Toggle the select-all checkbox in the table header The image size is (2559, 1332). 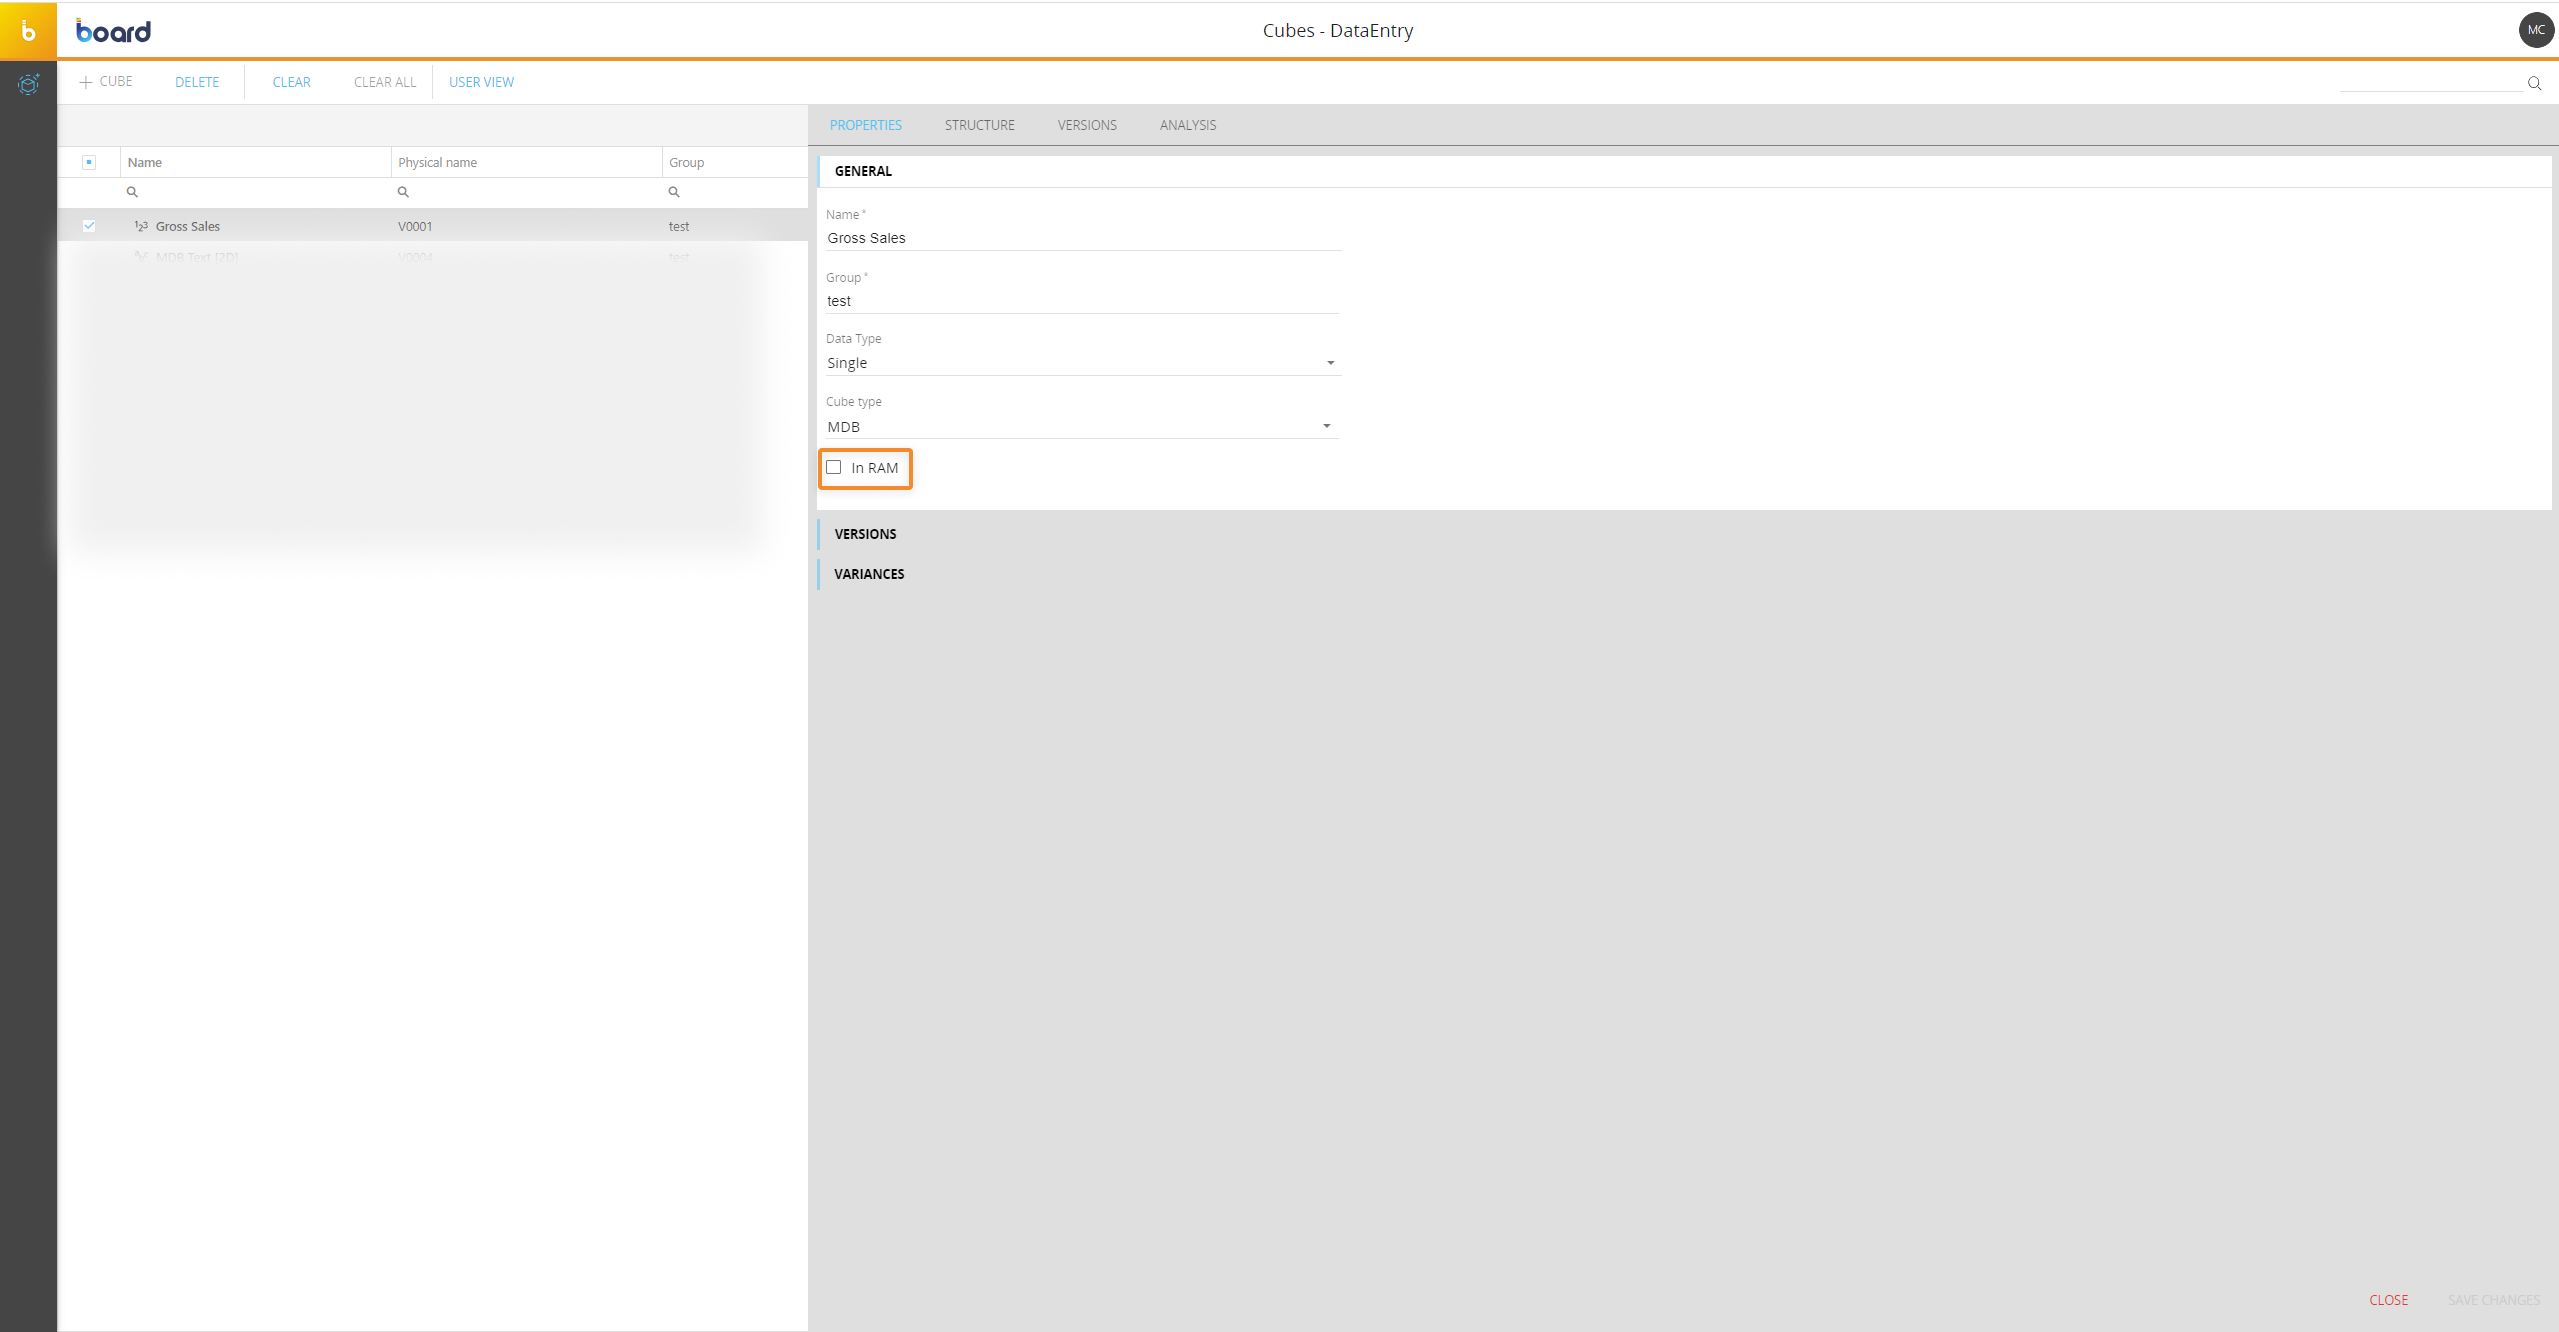89,162
